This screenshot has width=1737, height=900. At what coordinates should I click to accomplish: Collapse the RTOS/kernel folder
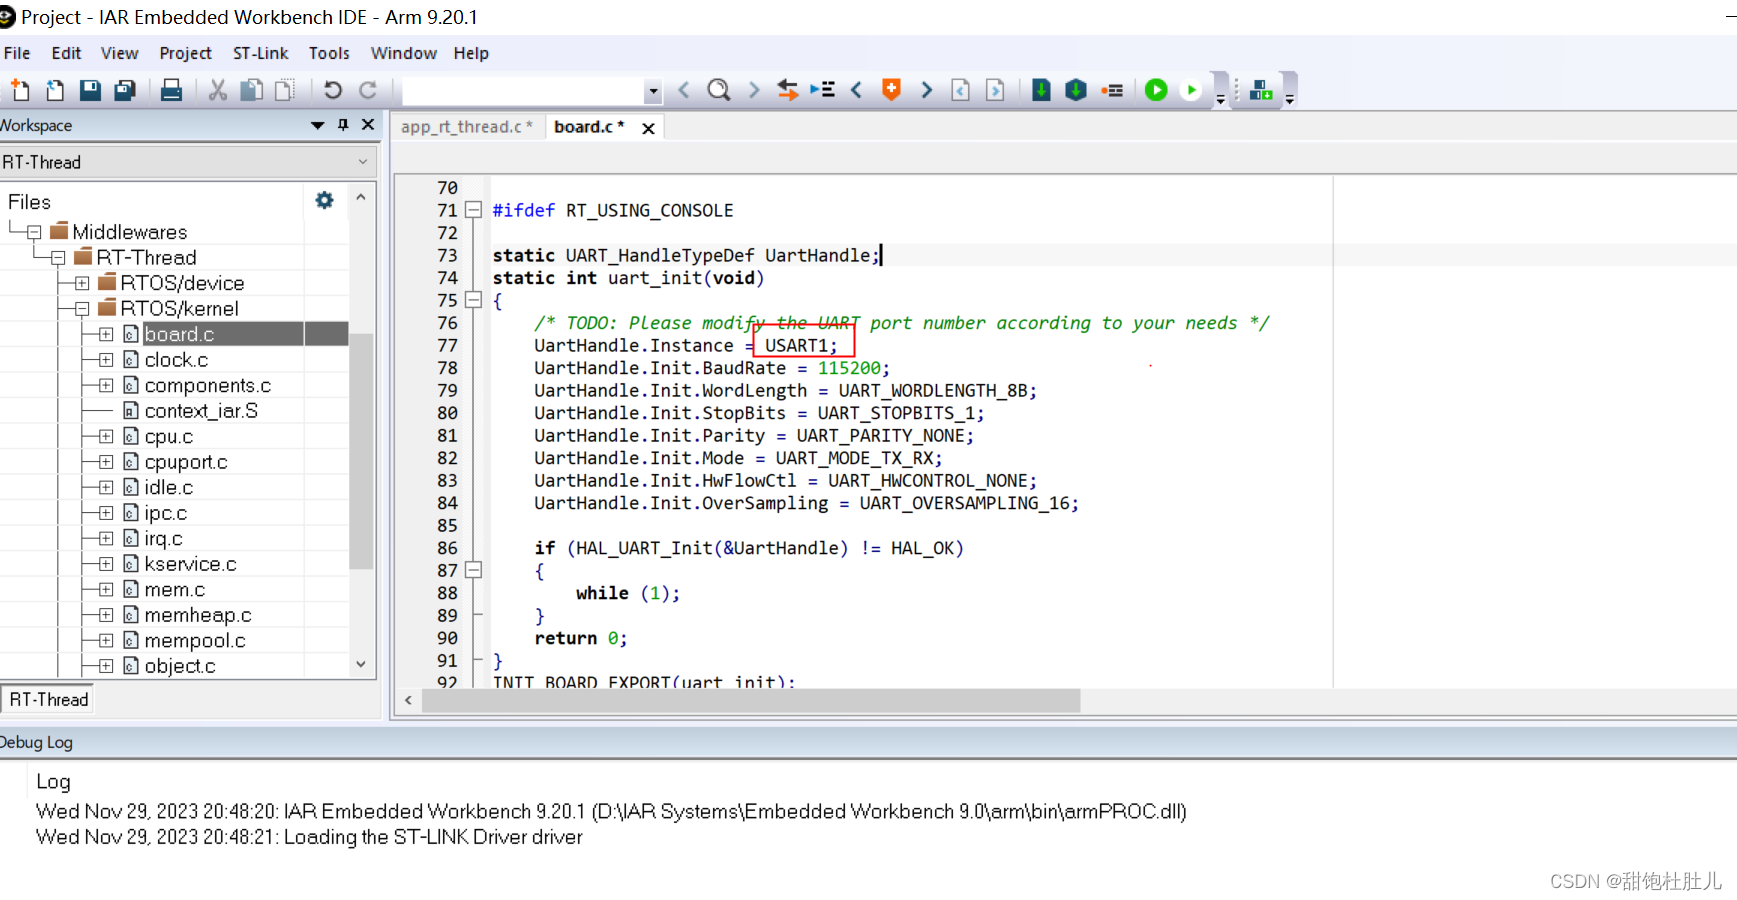click(82, 309)
